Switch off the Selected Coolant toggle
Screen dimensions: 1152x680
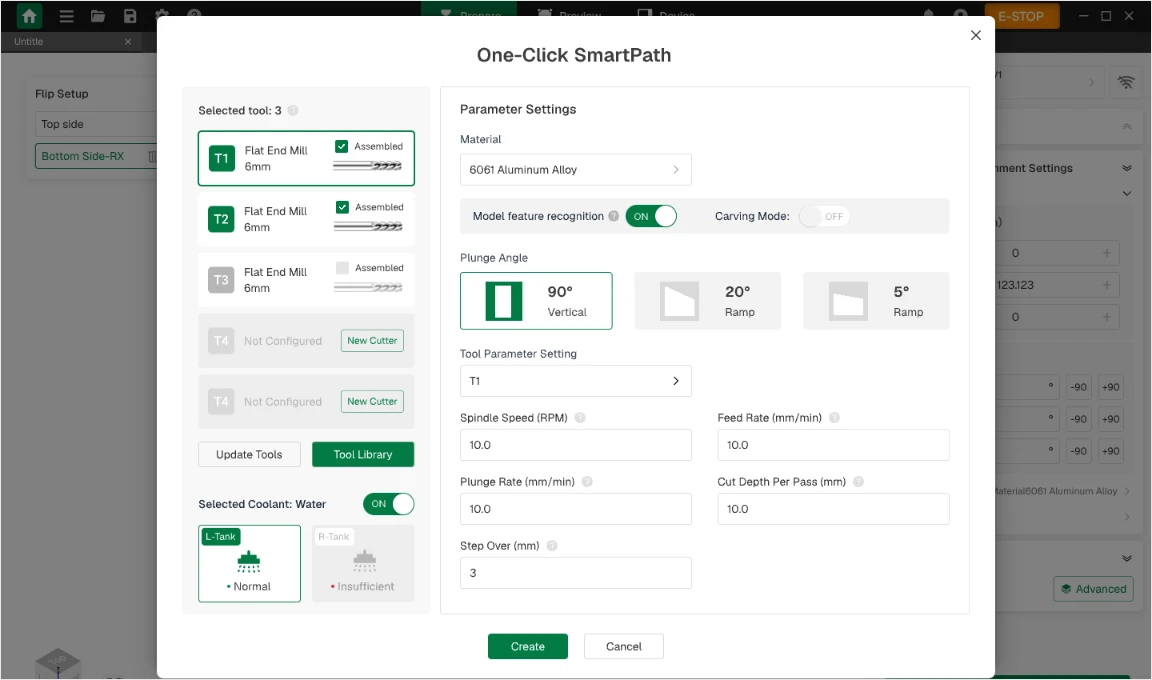[x=389, y=504]
